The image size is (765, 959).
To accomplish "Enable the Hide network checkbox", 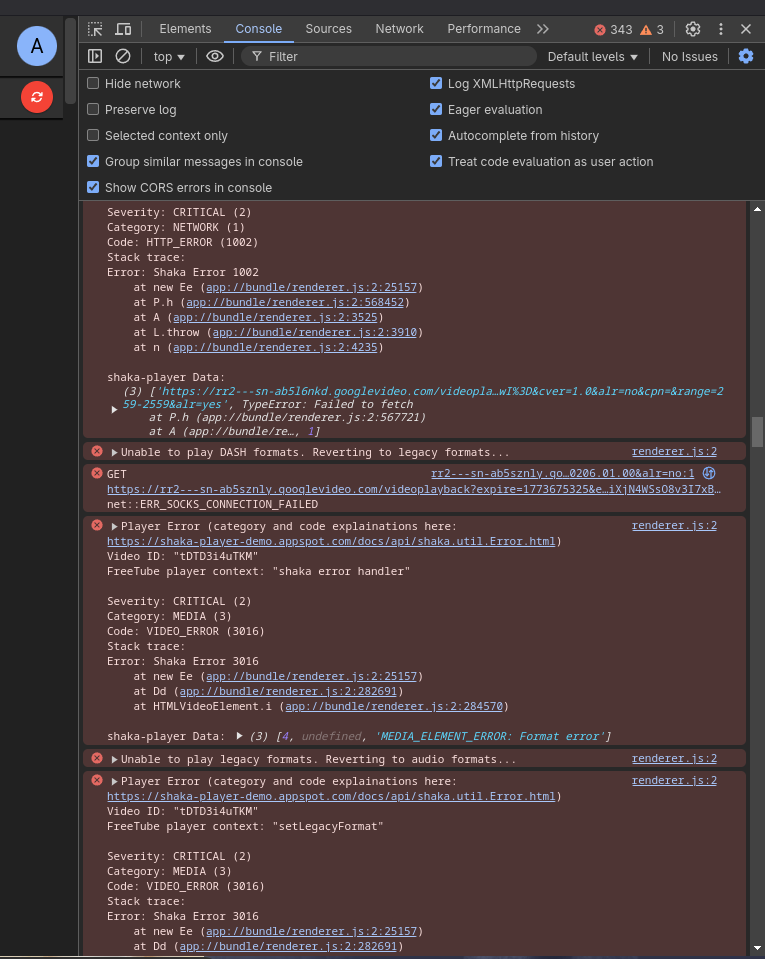I will click(x=94, y=84).
